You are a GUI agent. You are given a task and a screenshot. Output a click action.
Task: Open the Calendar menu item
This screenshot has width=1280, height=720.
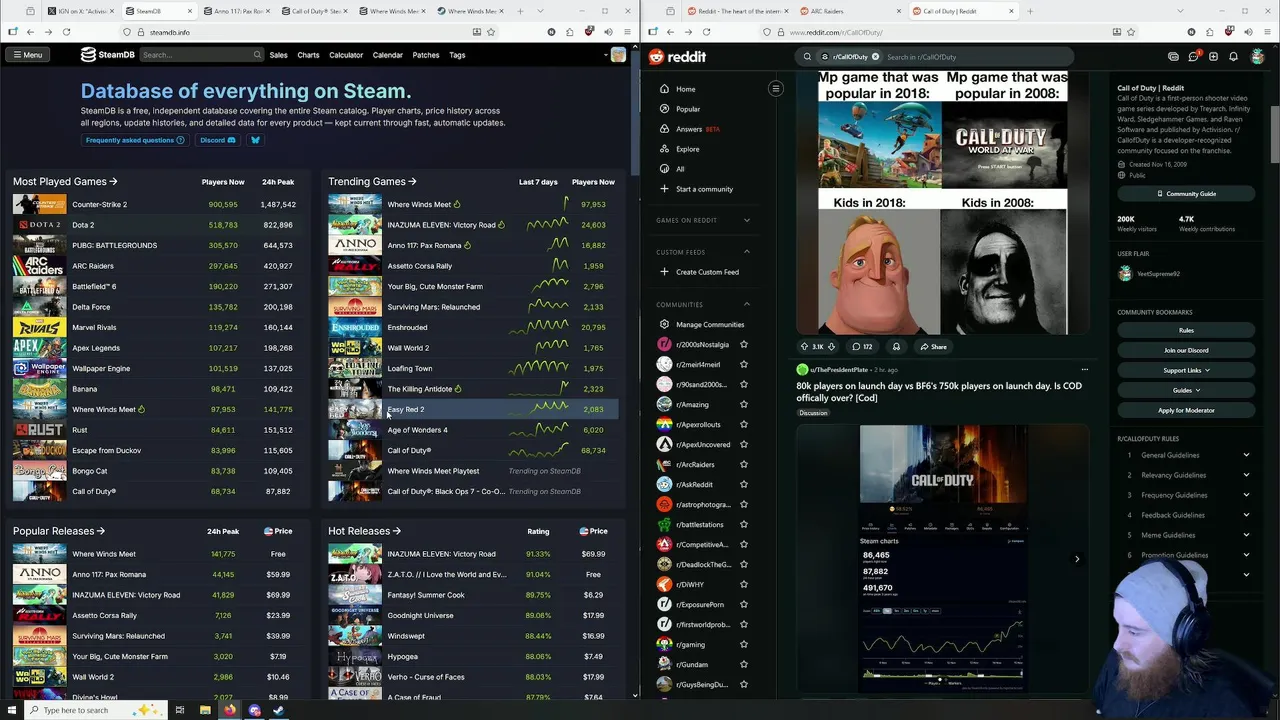tap(388, 55)
